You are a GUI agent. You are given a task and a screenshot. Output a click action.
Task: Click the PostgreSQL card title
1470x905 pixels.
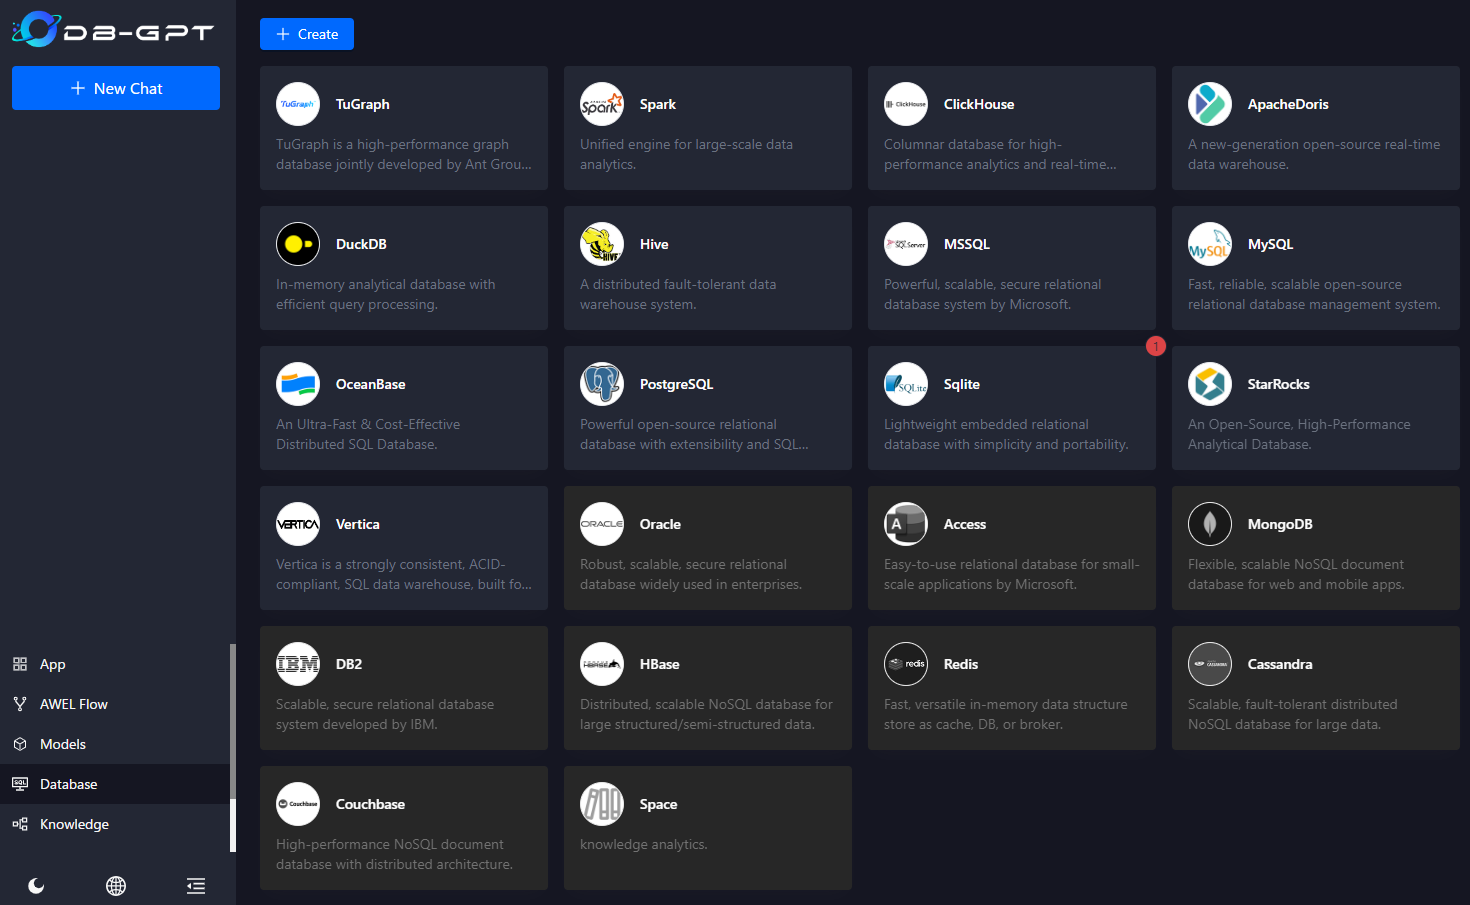(x=677, y=384)
